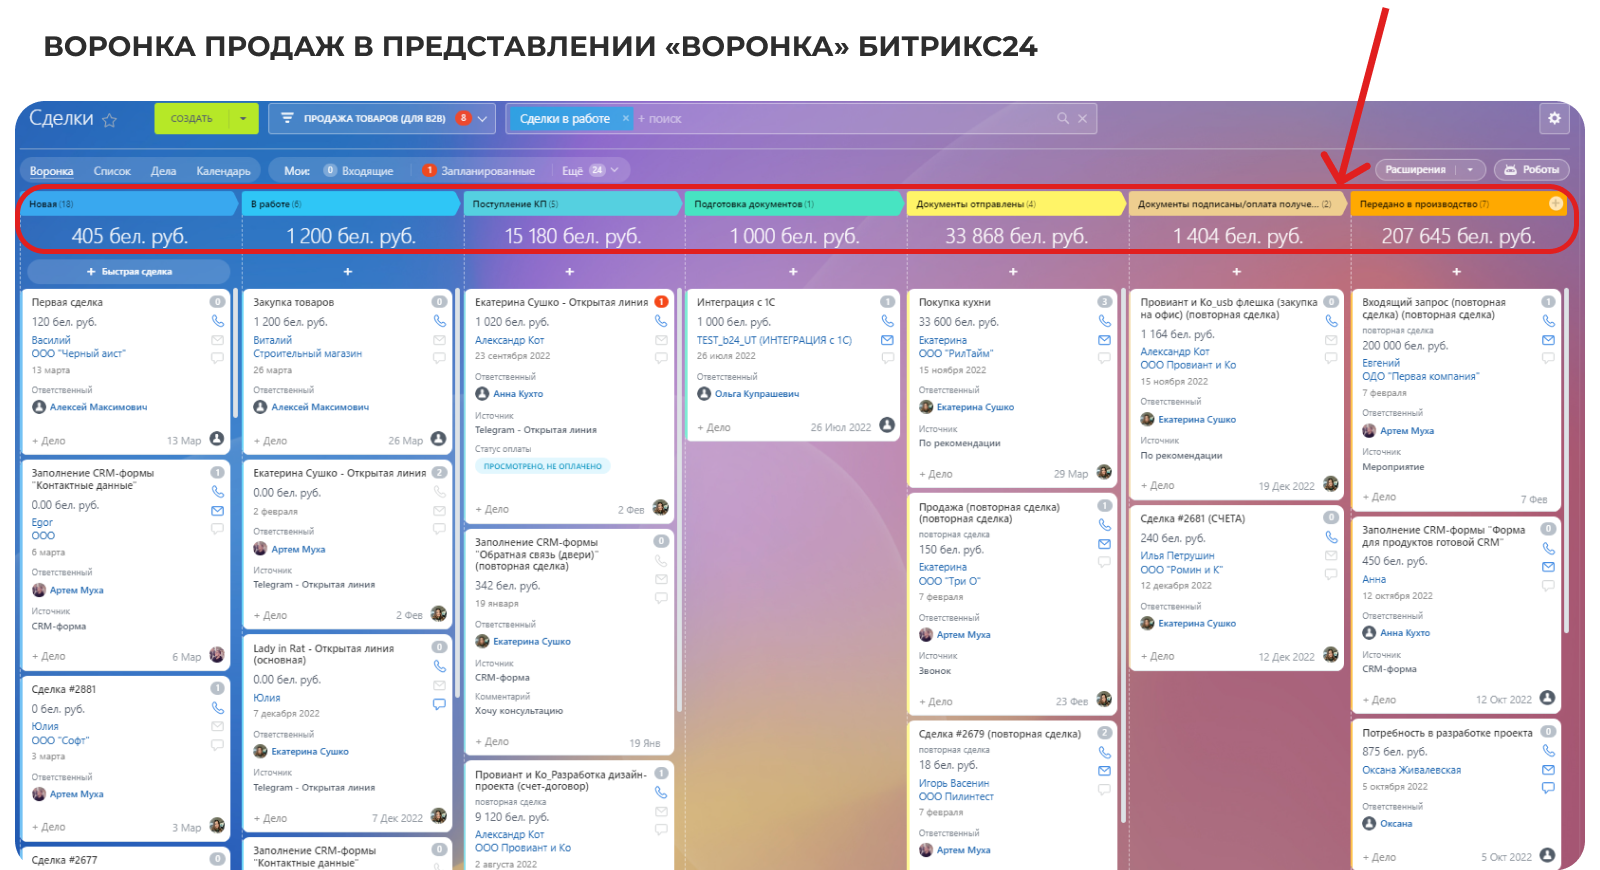Select the 'Документы отправлены (4)' stage header
This screenshot has width=1600, height=870.
(1015, 203)
